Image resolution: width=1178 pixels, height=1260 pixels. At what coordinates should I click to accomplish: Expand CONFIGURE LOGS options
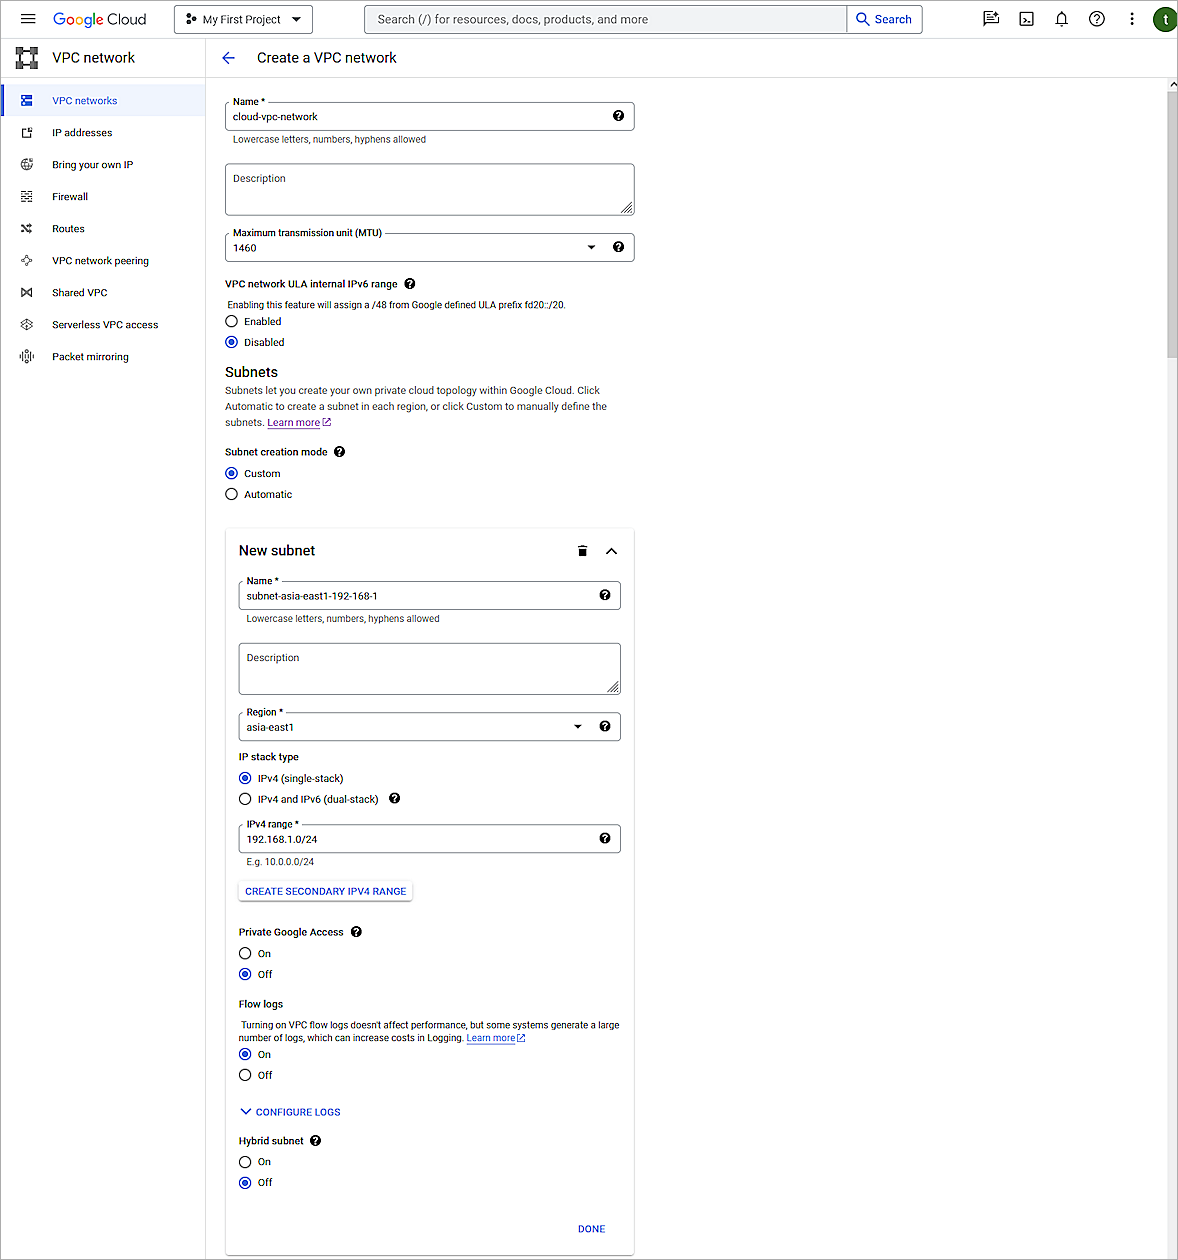pos(290,1111)
